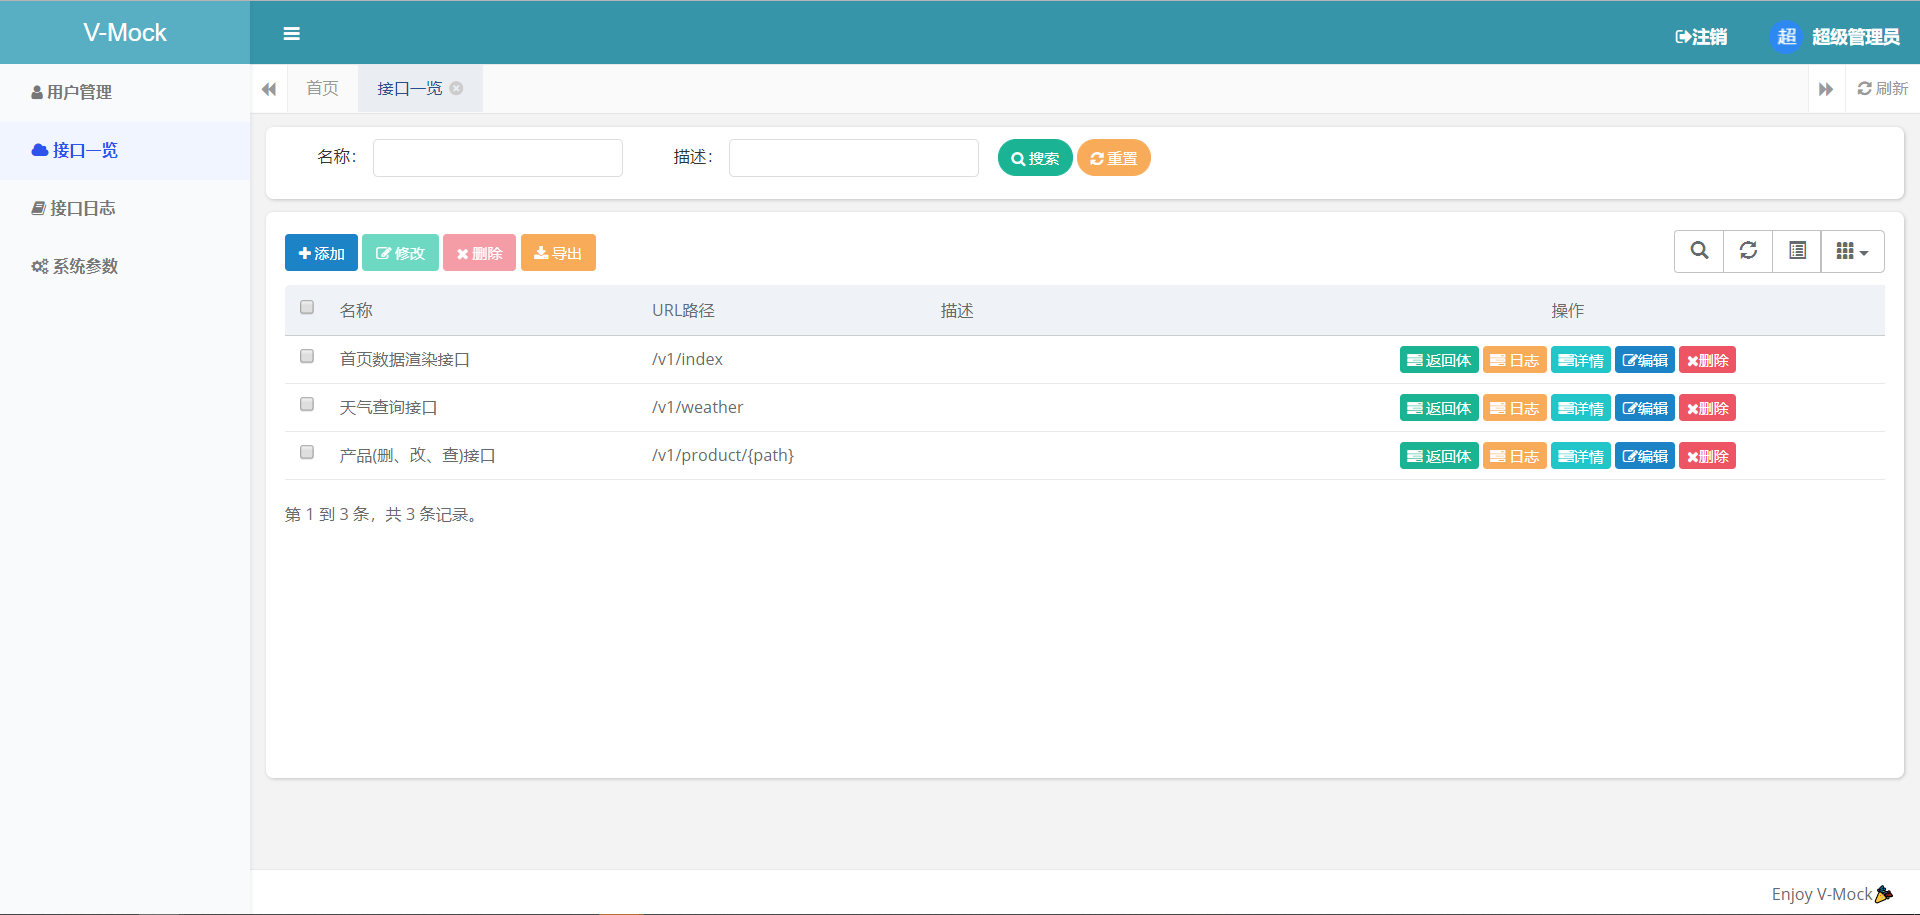The width and height of the screenshot is (1920, 915).
Task: Click 详情 for /v1/index row
Action: (1581, 360)
